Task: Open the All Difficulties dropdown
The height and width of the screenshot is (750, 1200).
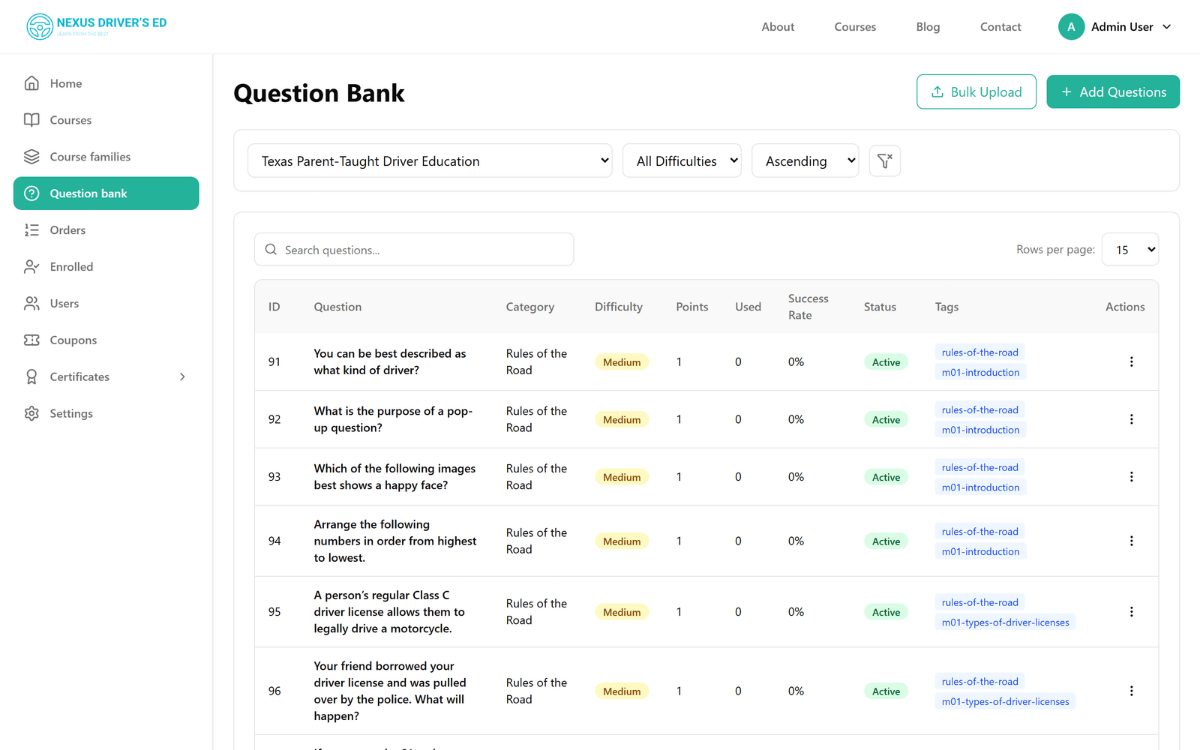Action: tap(682, 161)
